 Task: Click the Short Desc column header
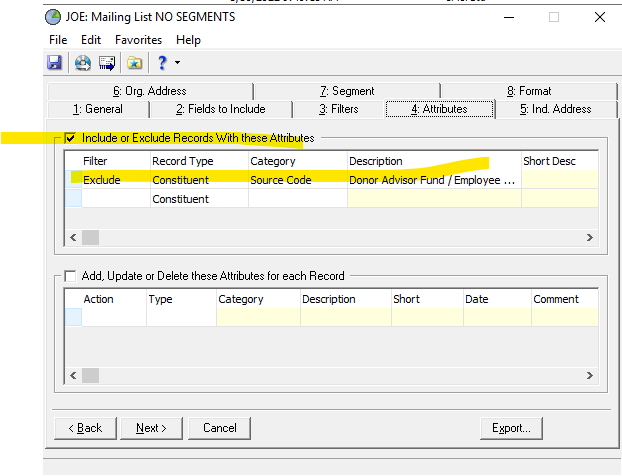[x=560, y=161]
